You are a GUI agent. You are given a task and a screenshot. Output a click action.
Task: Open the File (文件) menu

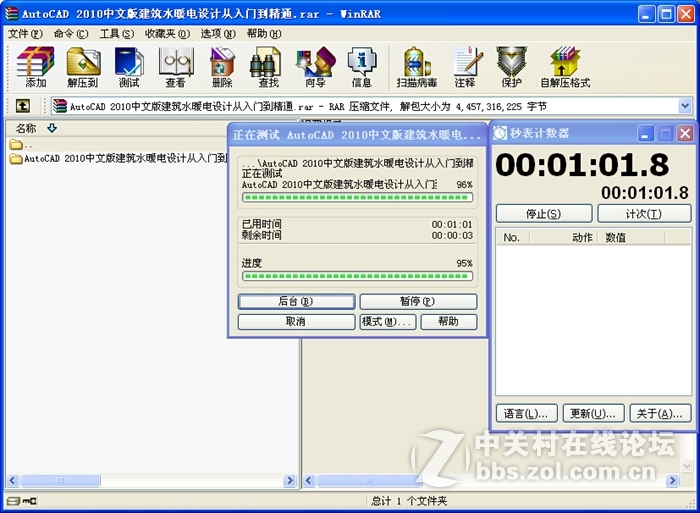pos(25,33)
